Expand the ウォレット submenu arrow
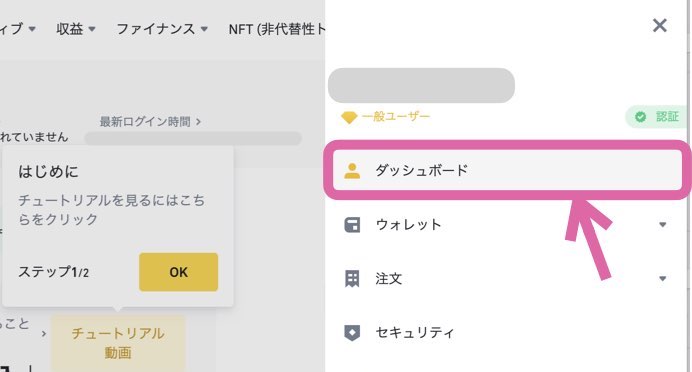Screen dimensions: 692x372 click(662, 225)
